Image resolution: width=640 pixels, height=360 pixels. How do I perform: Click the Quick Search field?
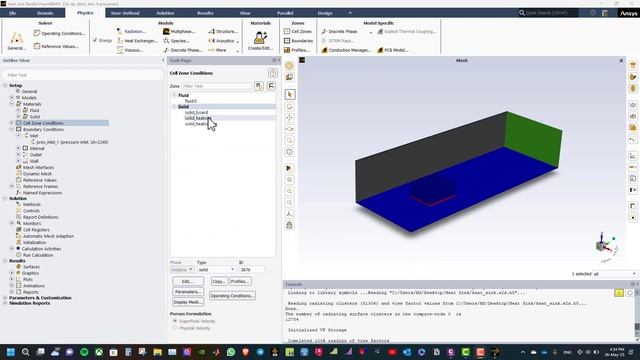click(x=548, y=13)
